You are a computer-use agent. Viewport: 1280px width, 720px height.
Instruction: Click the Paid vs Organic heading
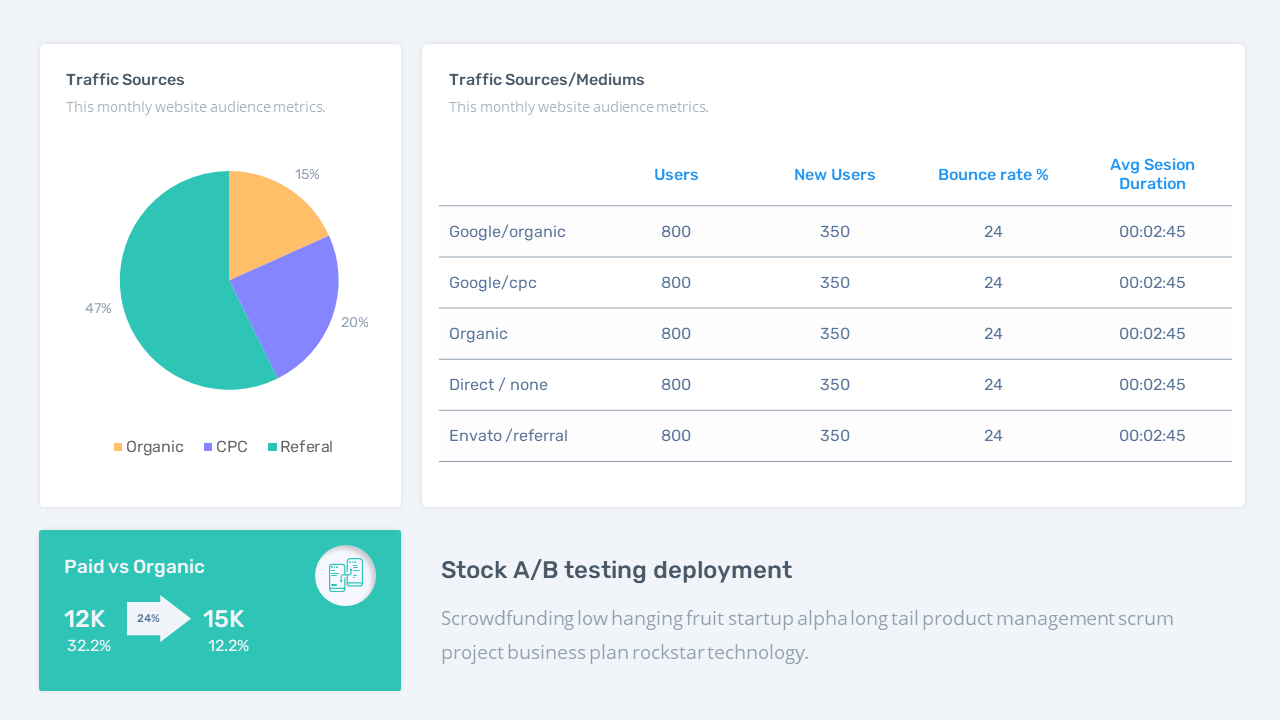pos(134,567)
